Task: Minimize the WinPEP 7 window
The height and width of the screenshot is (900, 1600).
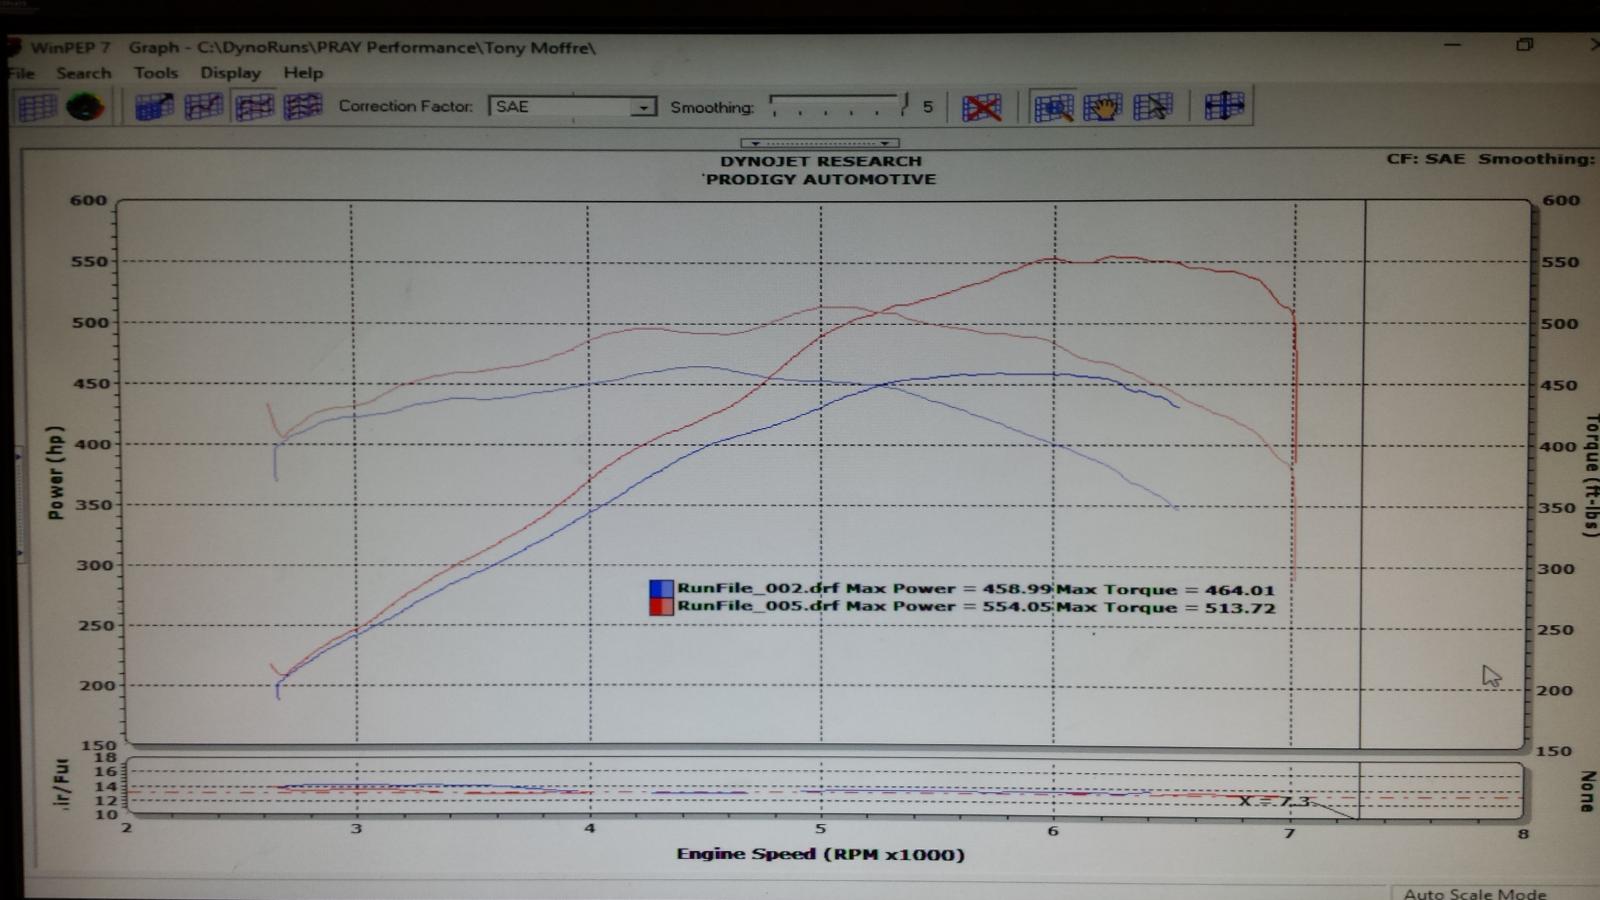Action: click(x=1452, y=45)
